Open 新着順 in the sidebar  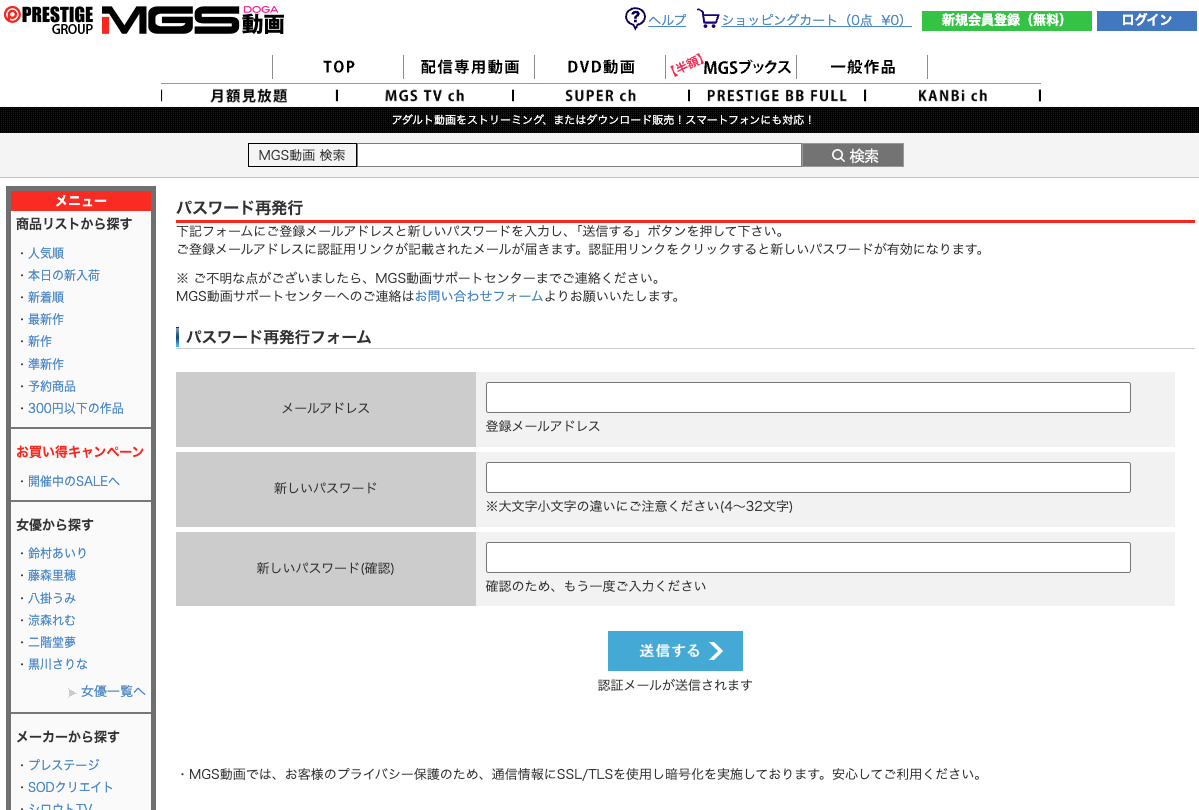pos(46,298)
